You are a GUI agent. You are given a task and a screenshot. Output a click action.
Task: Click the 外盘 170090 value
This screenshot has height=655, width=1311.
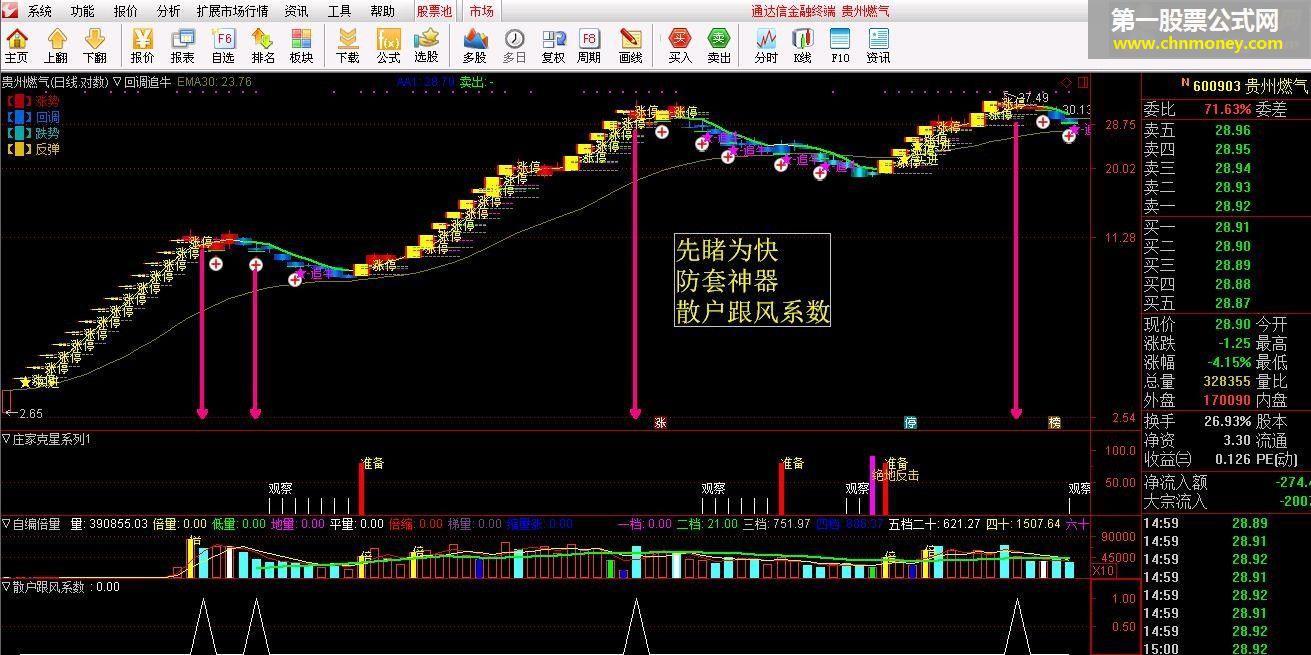point(1227,401)
